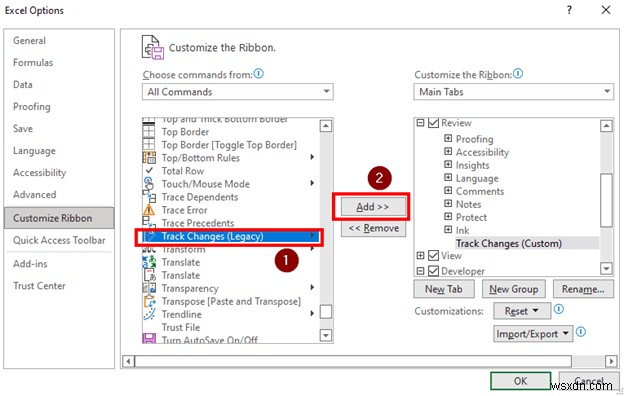
Task: Click info icon next to Reset
Action: (559, 309)
